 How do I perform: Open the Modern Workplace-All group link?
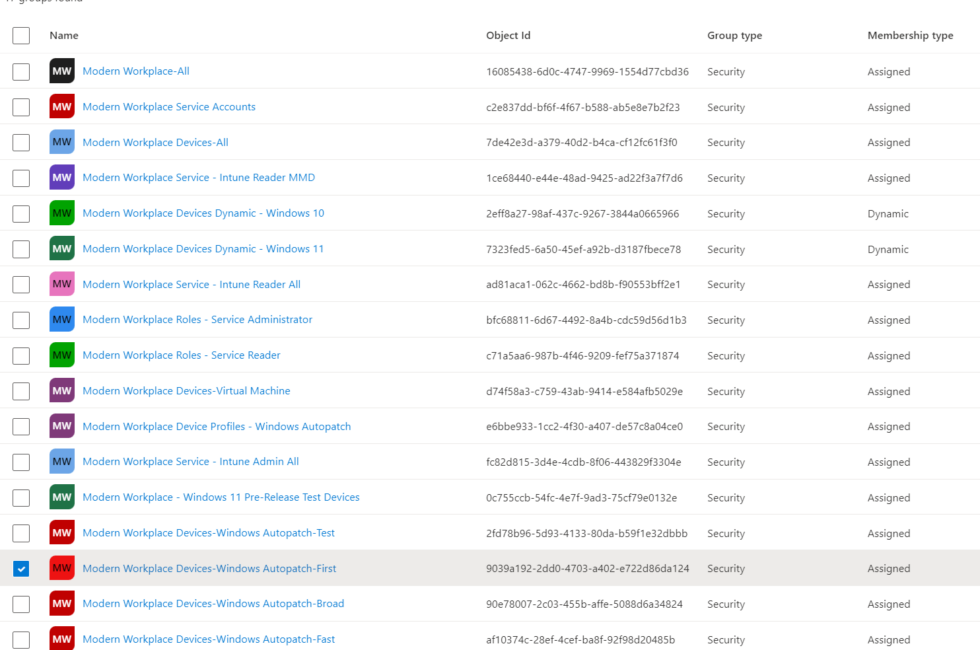click(x=136, y=71)
